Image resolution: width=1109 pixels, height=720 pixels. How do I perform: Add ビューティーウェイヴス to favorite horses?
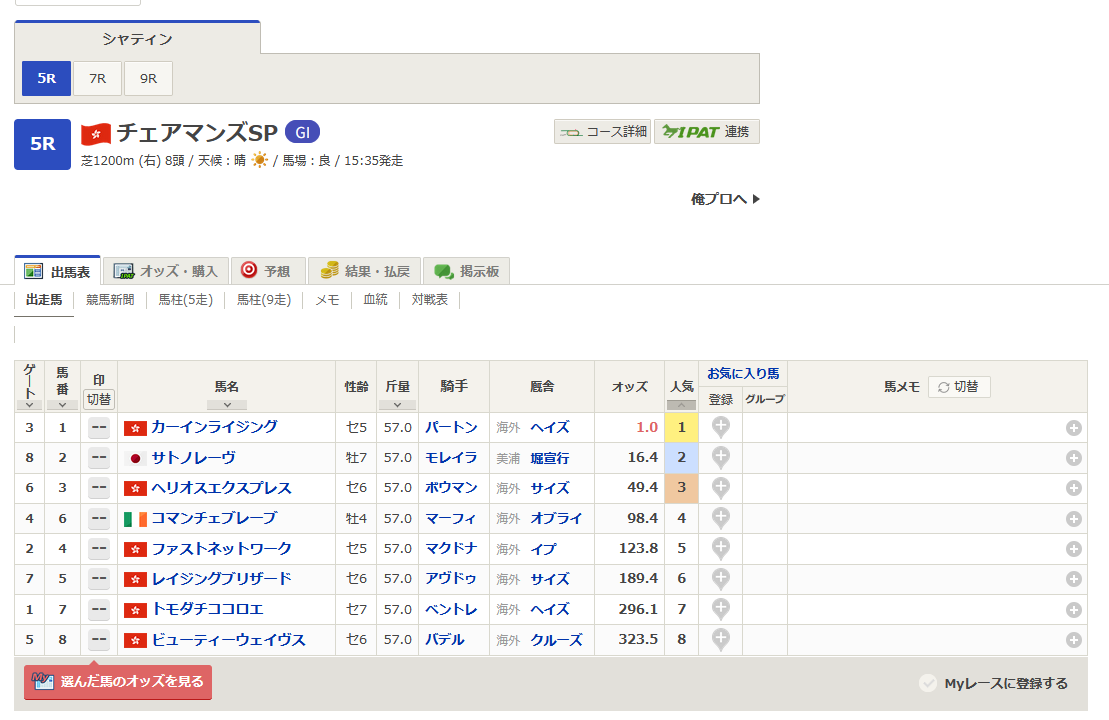point(720,639)
